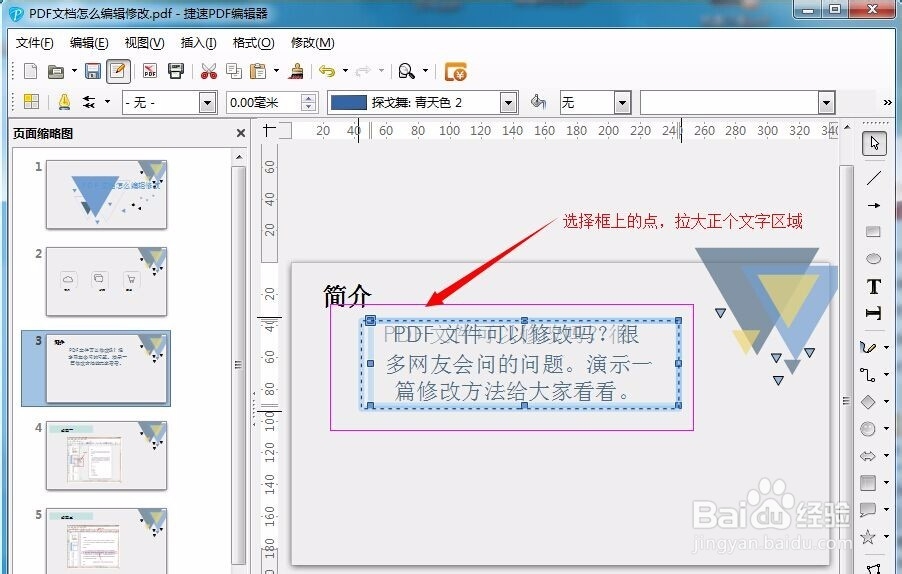Save the document with the floppy disk icon

pyautogui.click(x=93, y=71)
